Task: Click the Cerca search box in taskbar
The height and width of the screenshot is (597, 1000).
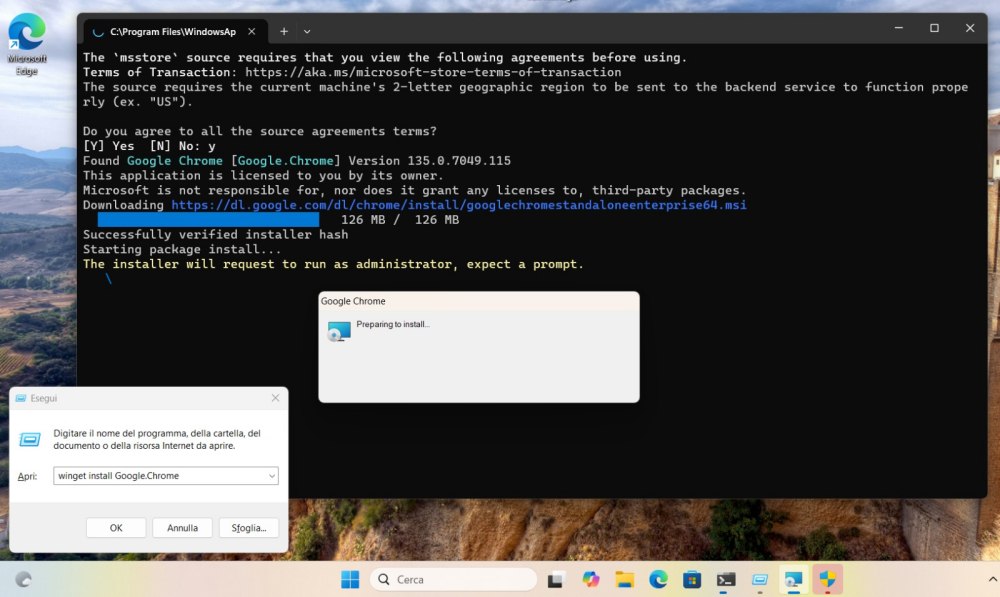Action: point(453,579)
